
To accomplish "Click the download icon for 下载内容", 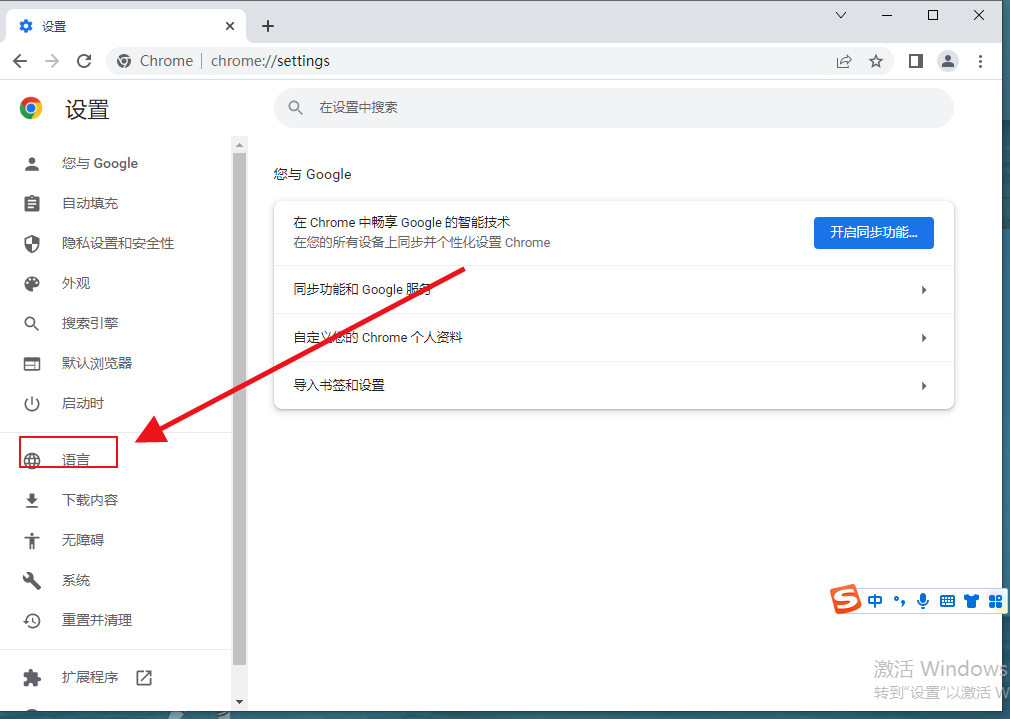I will [32, 500].
